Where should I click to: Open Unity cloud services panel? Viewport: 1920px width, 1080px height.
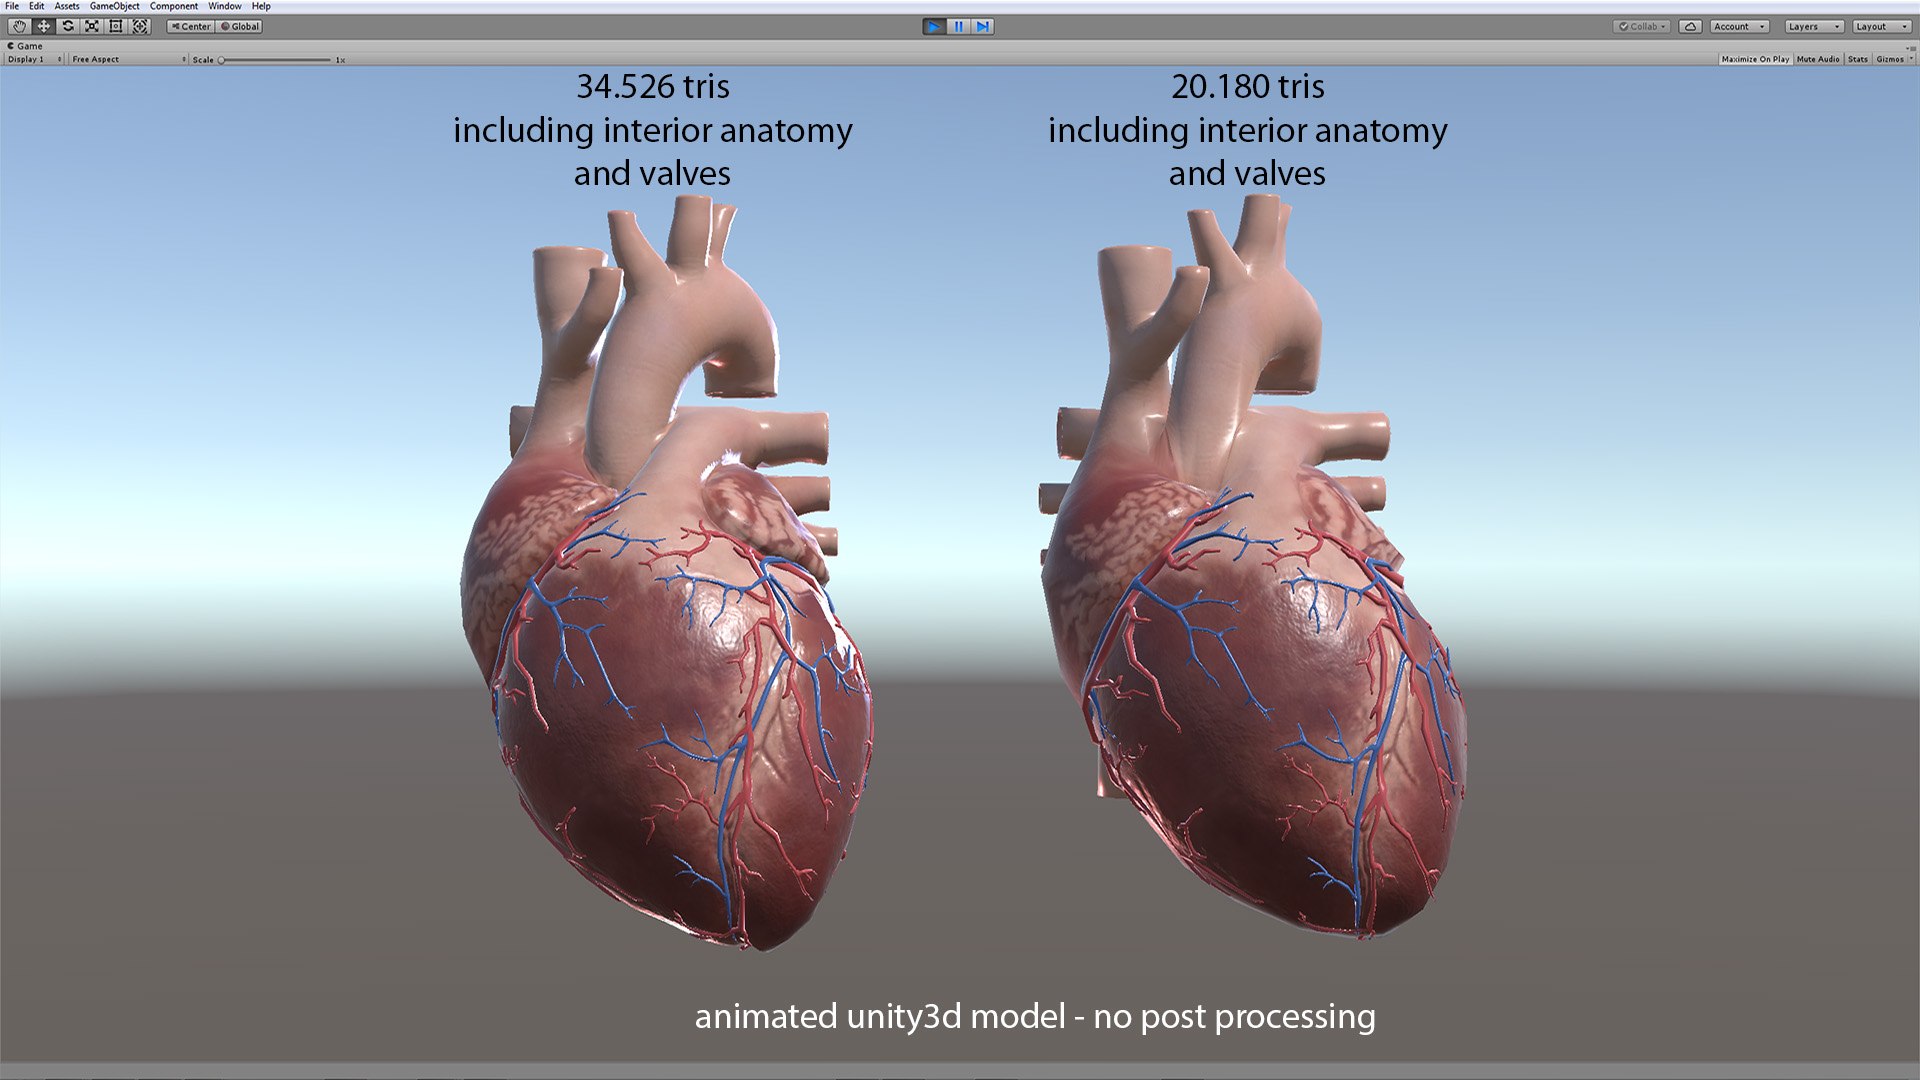[x=1690, y=26]
